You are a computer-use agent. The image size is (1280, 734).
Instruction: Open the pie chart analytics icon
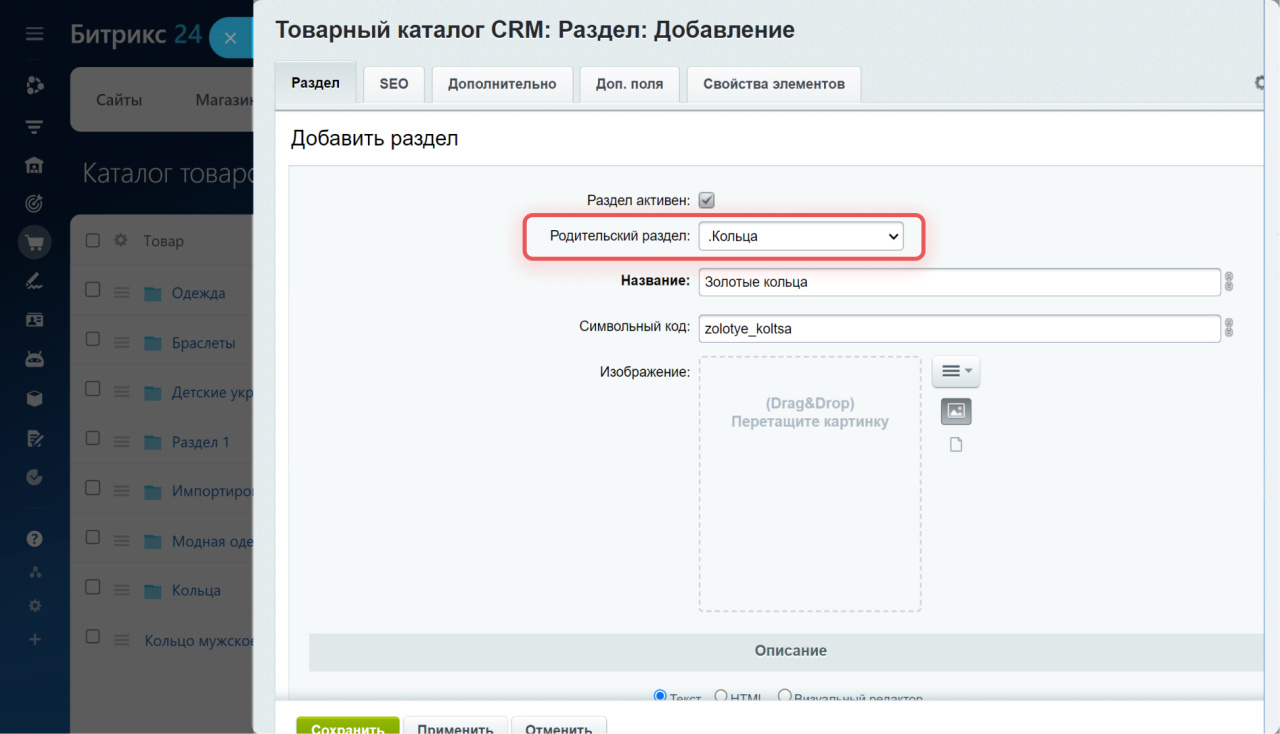(35, 477)
